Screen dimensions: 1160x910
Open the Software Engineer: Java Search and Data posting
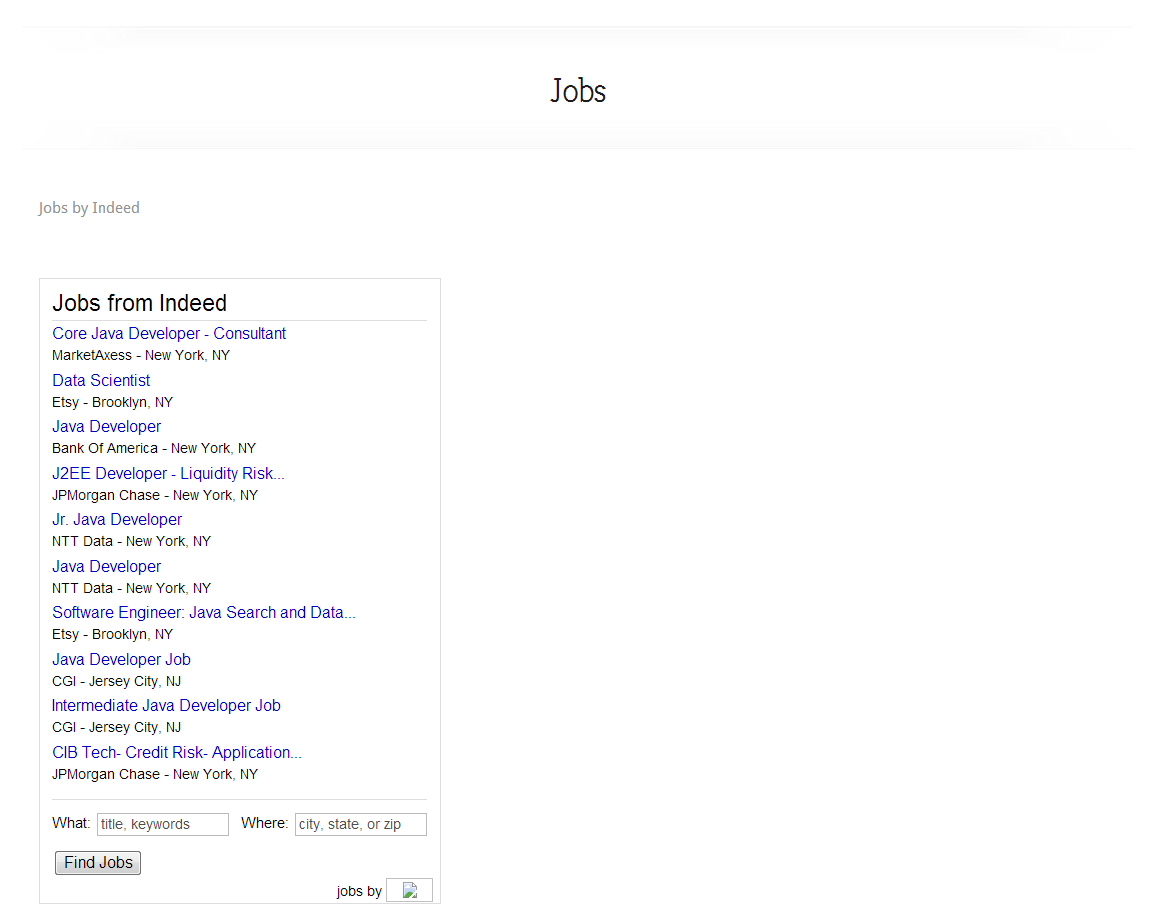pos(204,612)
